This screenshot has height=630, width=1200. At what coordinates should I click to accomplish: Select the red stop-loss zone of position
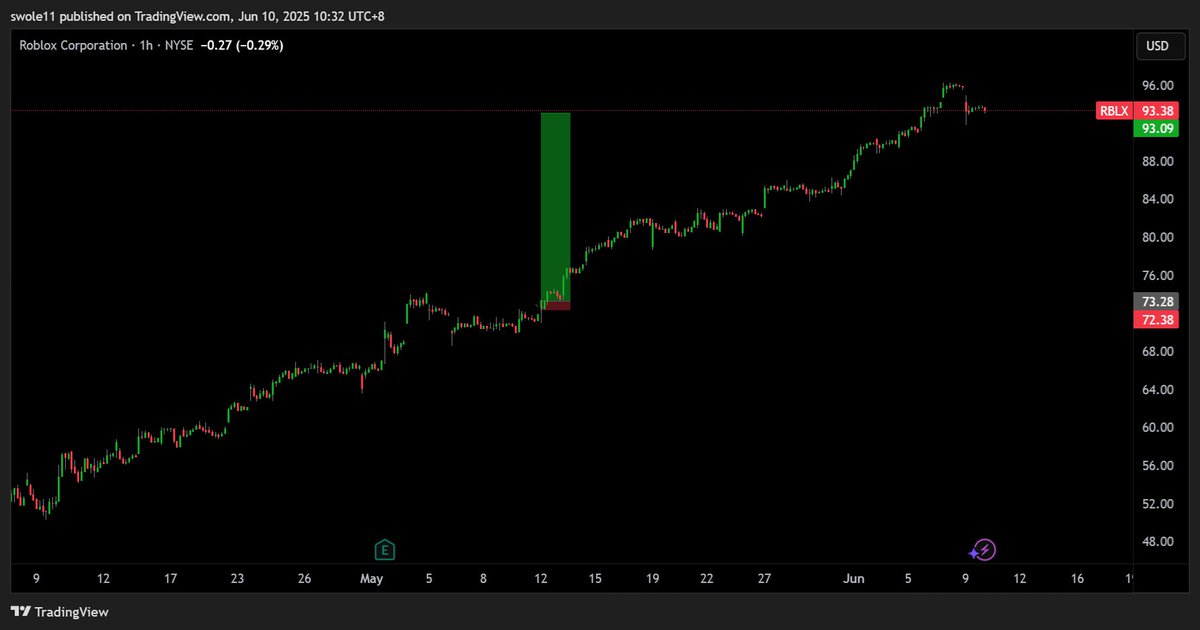tap(557, 306)
